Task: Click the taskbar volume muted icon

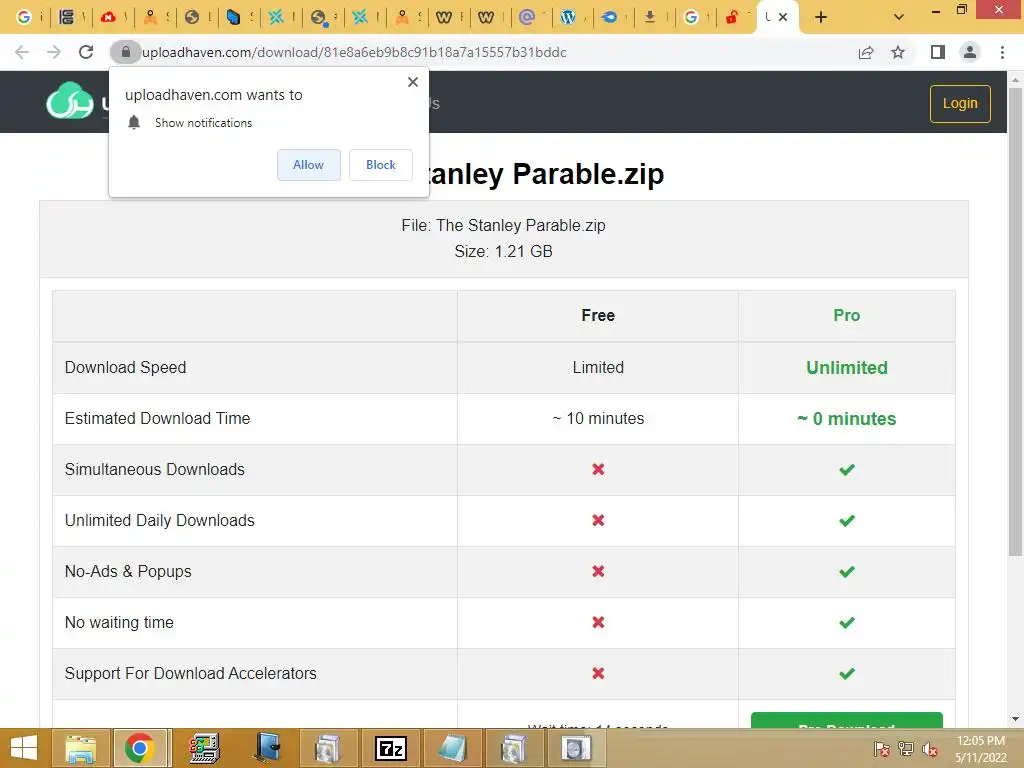Action: click(x=931, y=749)
